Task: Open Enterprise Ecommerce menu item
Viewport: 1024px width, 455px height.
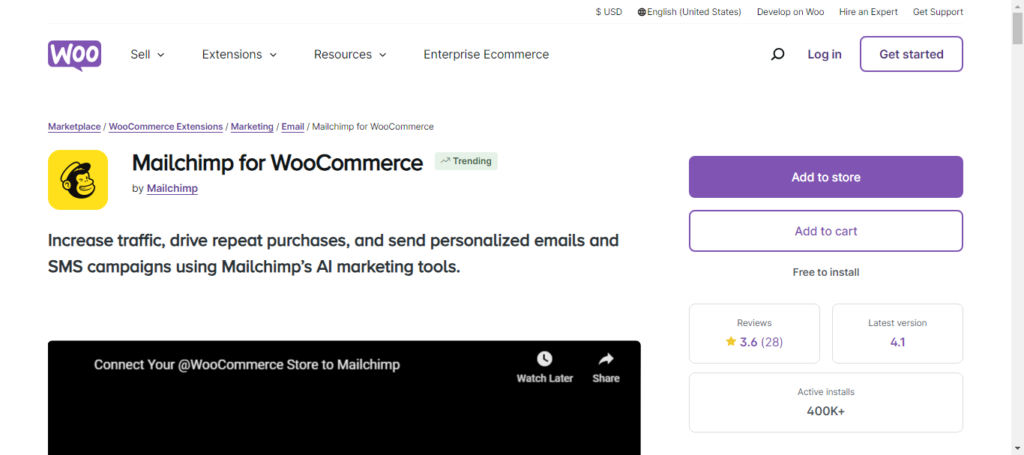Action: tap(486, 55)
